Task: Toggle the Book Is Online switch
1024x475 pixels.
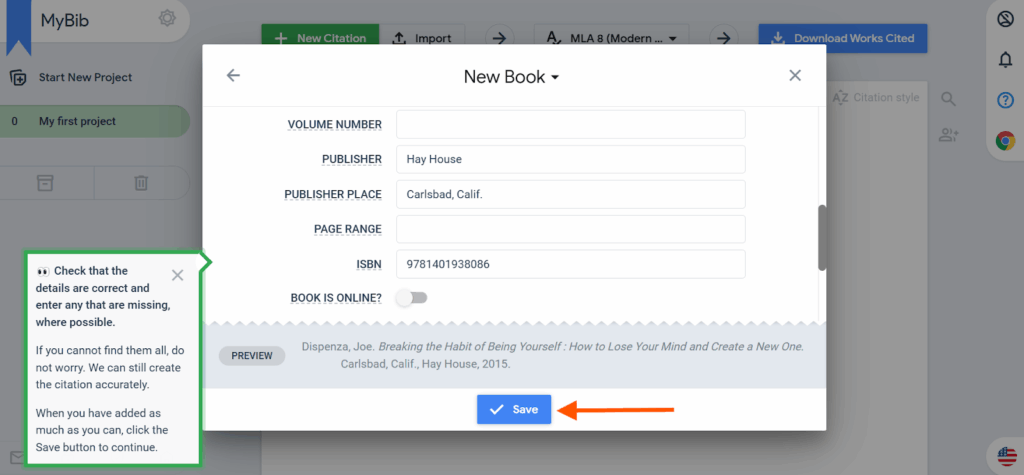Action: coord(412,298)
